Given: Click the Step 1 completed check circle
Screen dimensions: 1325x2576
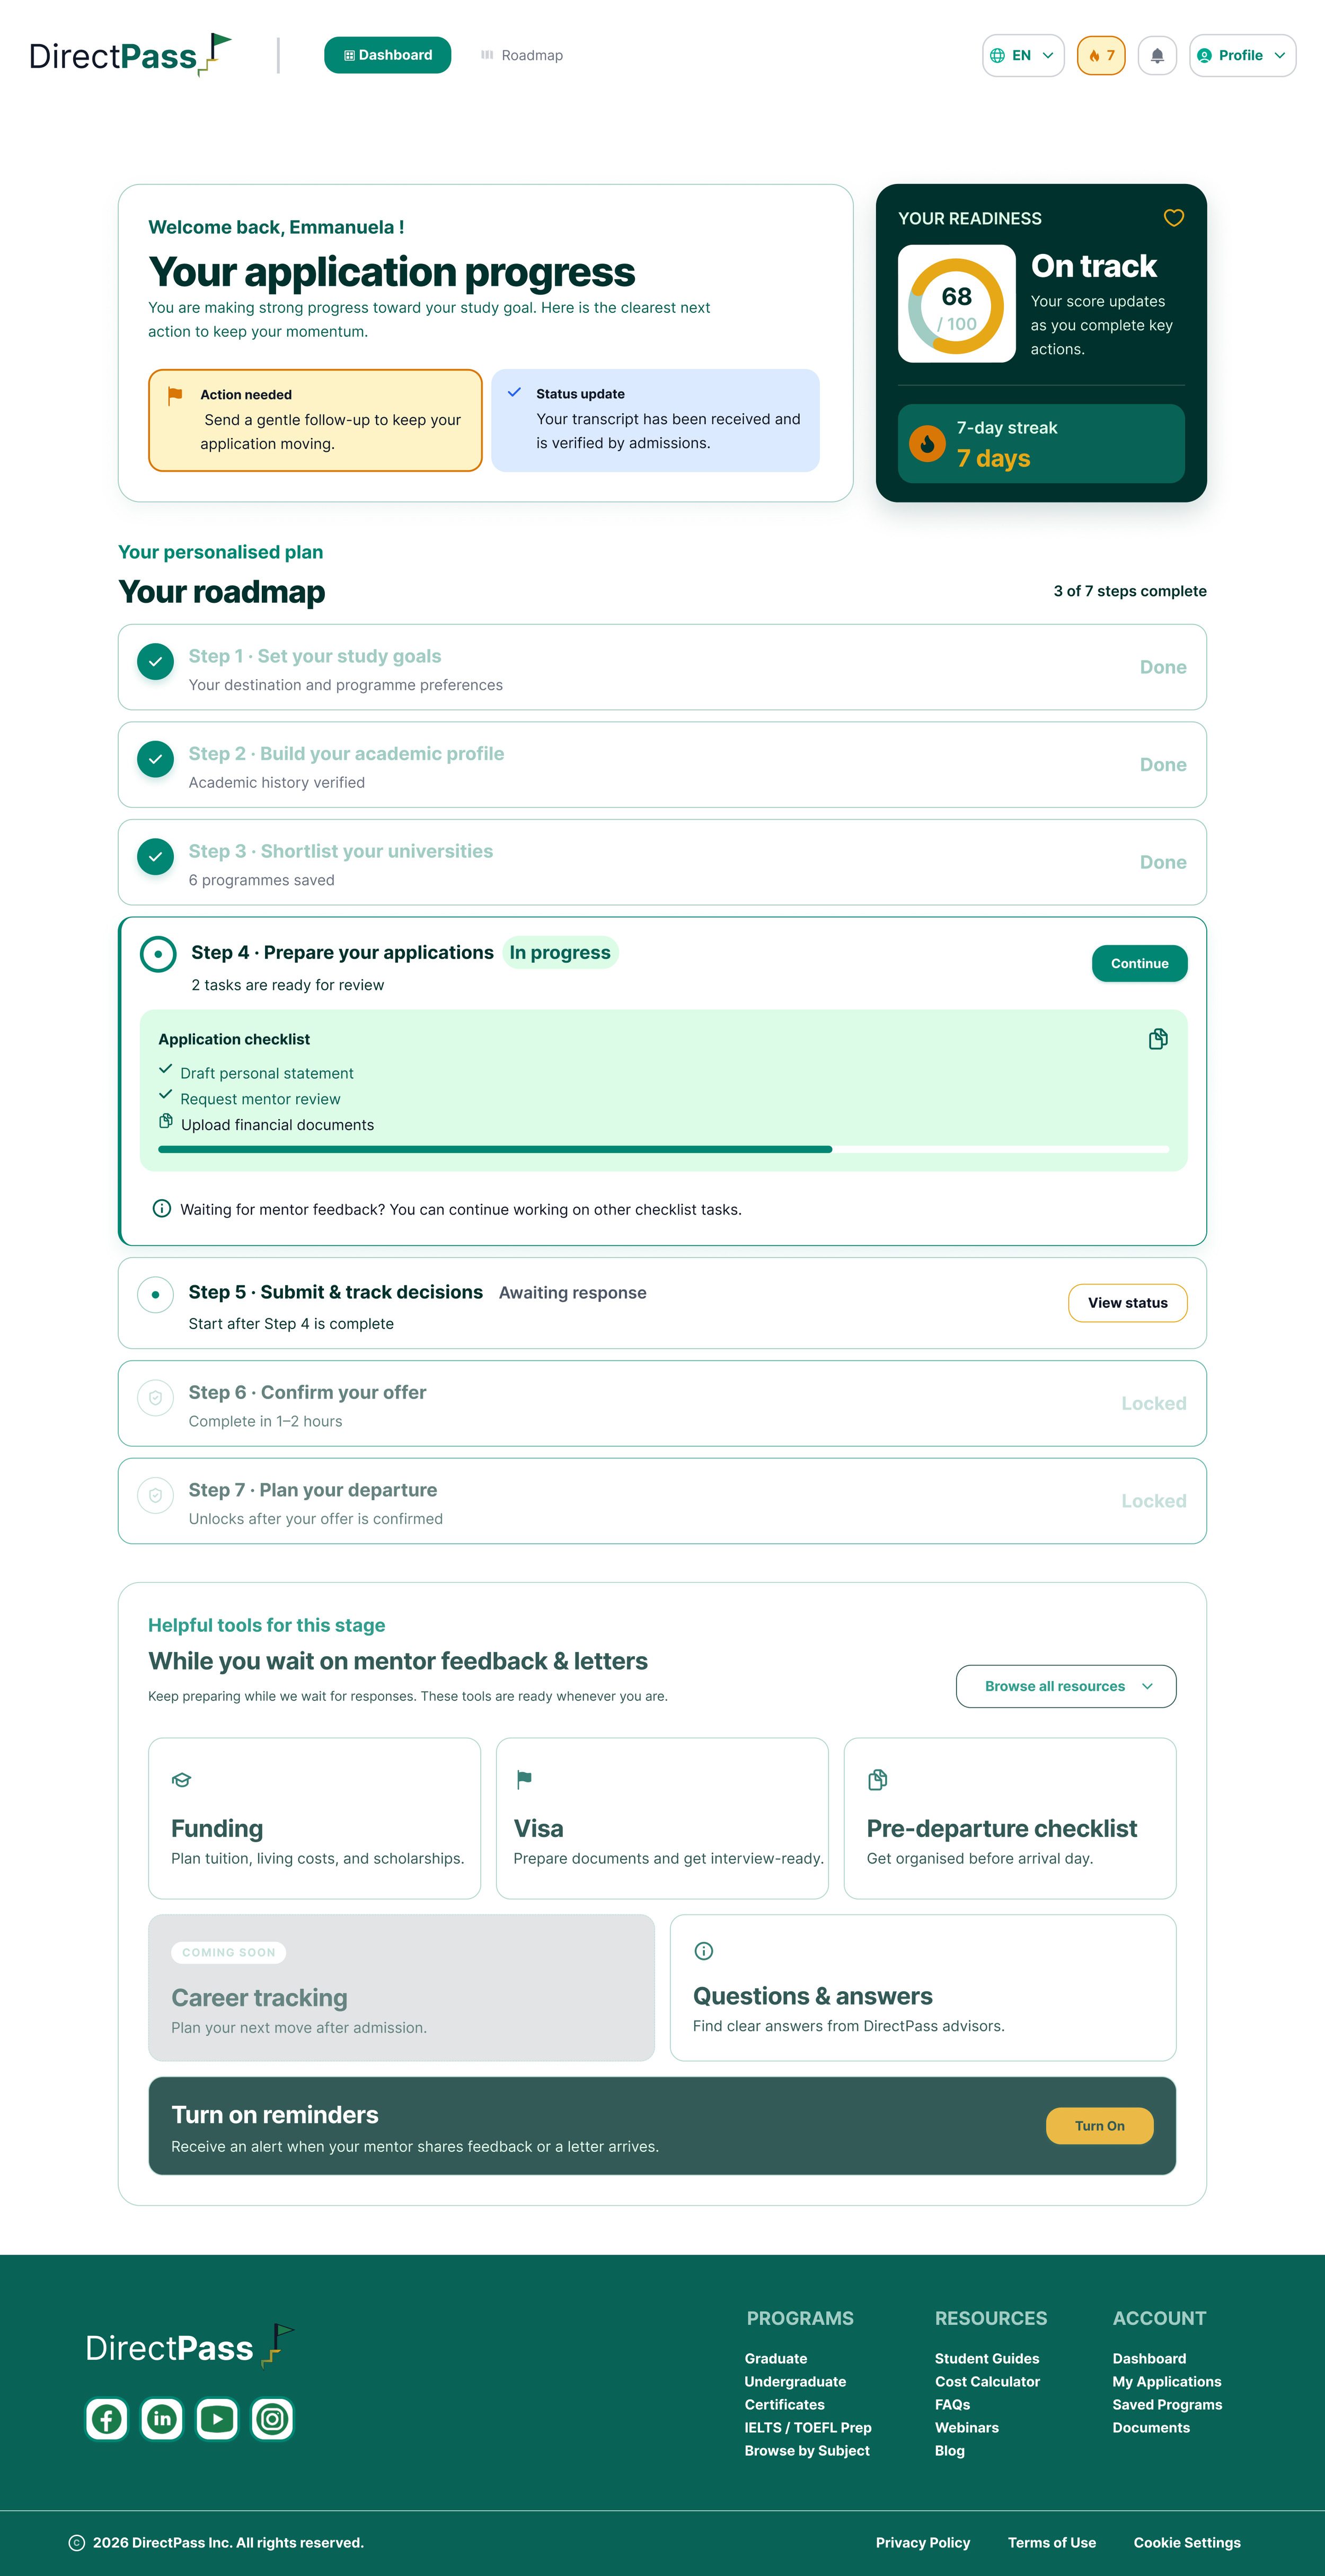Looking at the screenshot, I should [155, 661].
